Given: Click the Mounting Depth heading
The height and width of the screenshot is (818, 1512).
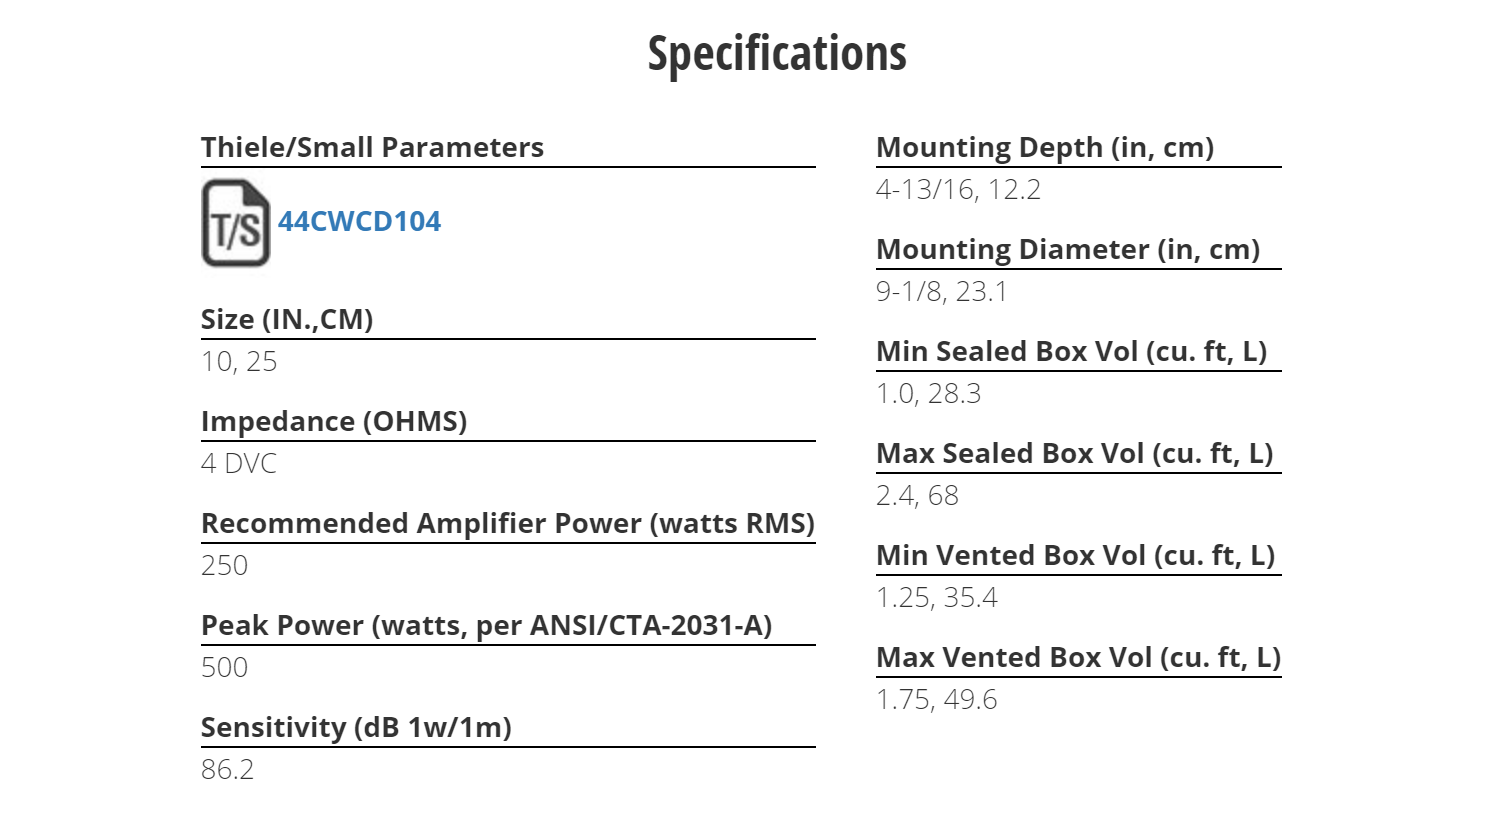Looking at the screenshot, I should click(x=1045, y=148).
